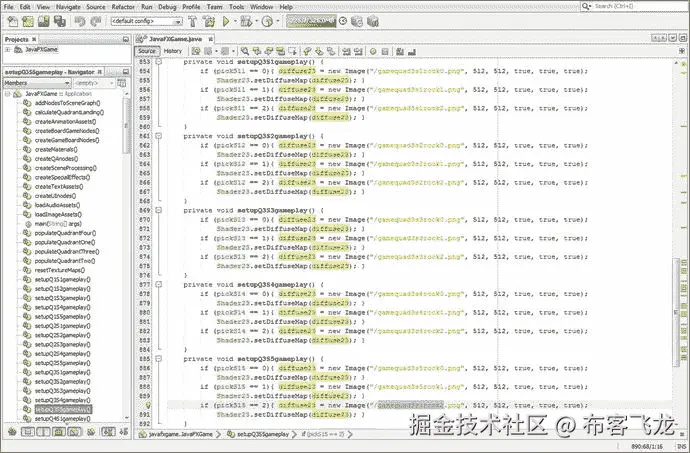
Task: Click the Clean and Build Project icon
Action: point(209,21)
